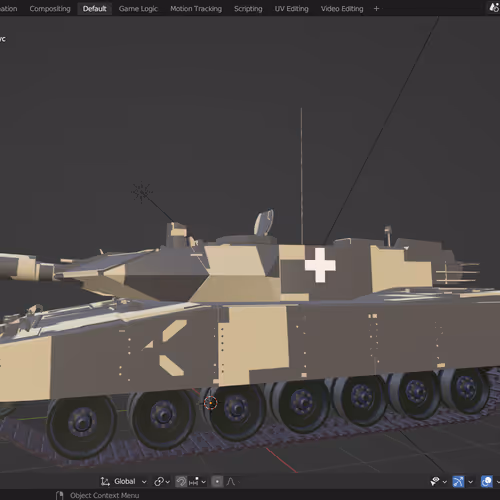Expand the gizmo options dropdown arrow
The width and height of the screenshot is (500, 500).
coord(470,481)
